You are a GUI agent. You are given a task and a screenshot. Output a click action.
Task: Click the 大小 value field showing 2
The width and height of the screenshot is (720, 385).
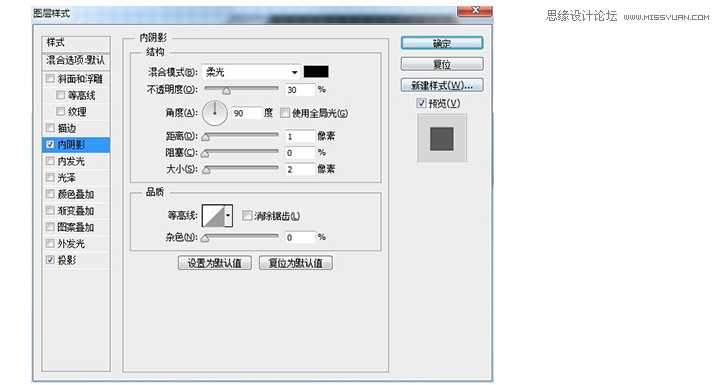pyautogui.click(x=300, y=169)
